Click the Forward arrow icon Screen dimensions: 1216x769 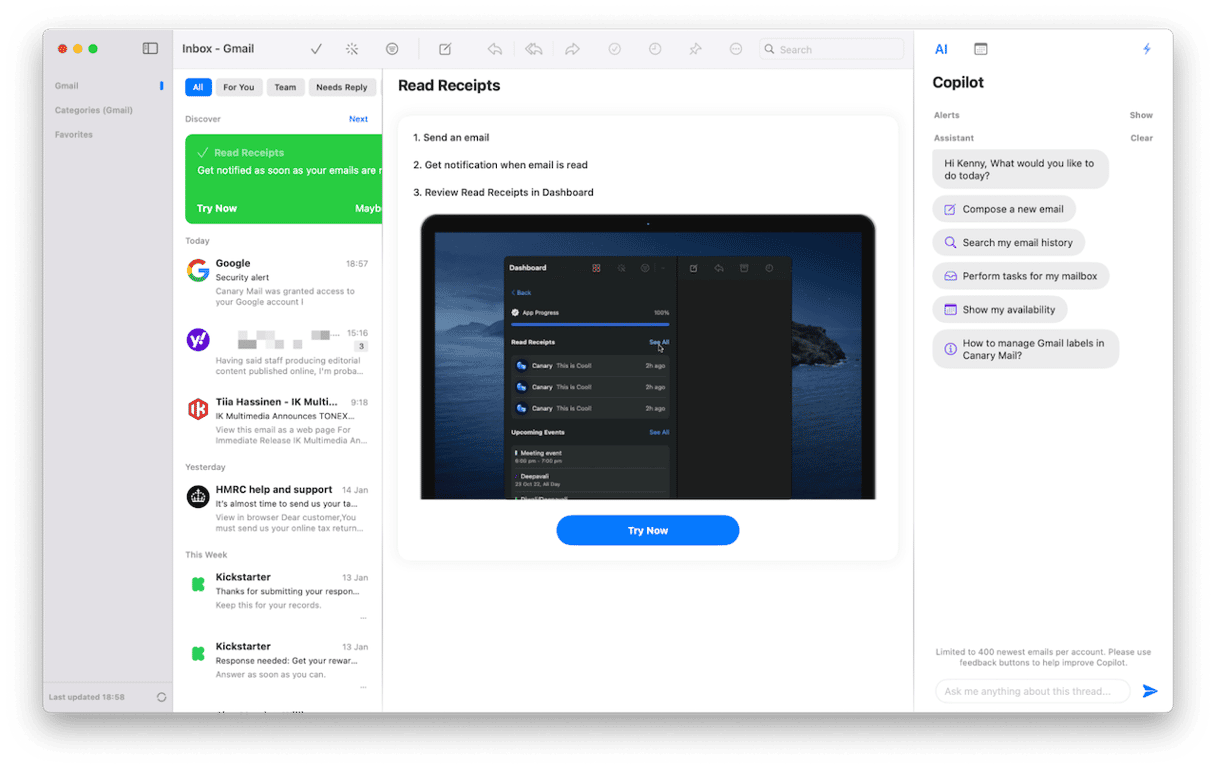[x=573, y=49]
